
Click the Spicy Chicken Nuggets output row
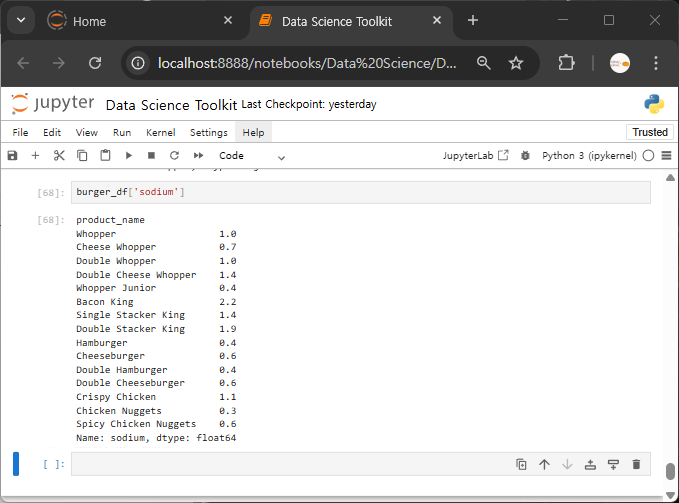point(156,424)
